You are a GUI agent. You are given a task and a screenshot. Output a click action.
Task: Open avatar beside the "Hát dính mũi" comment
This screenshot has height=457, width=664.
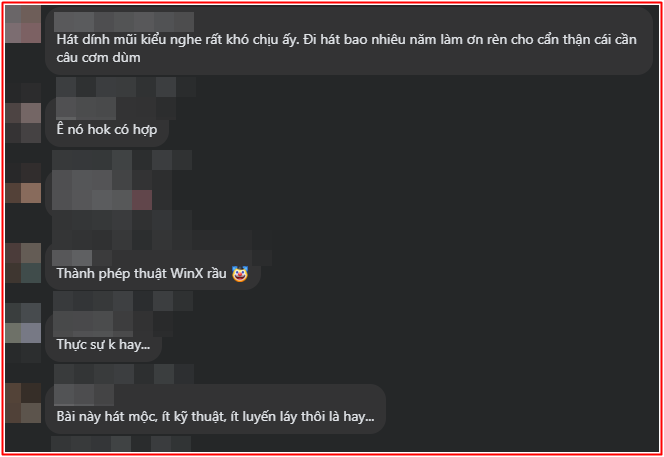click(x=23, y=24)
